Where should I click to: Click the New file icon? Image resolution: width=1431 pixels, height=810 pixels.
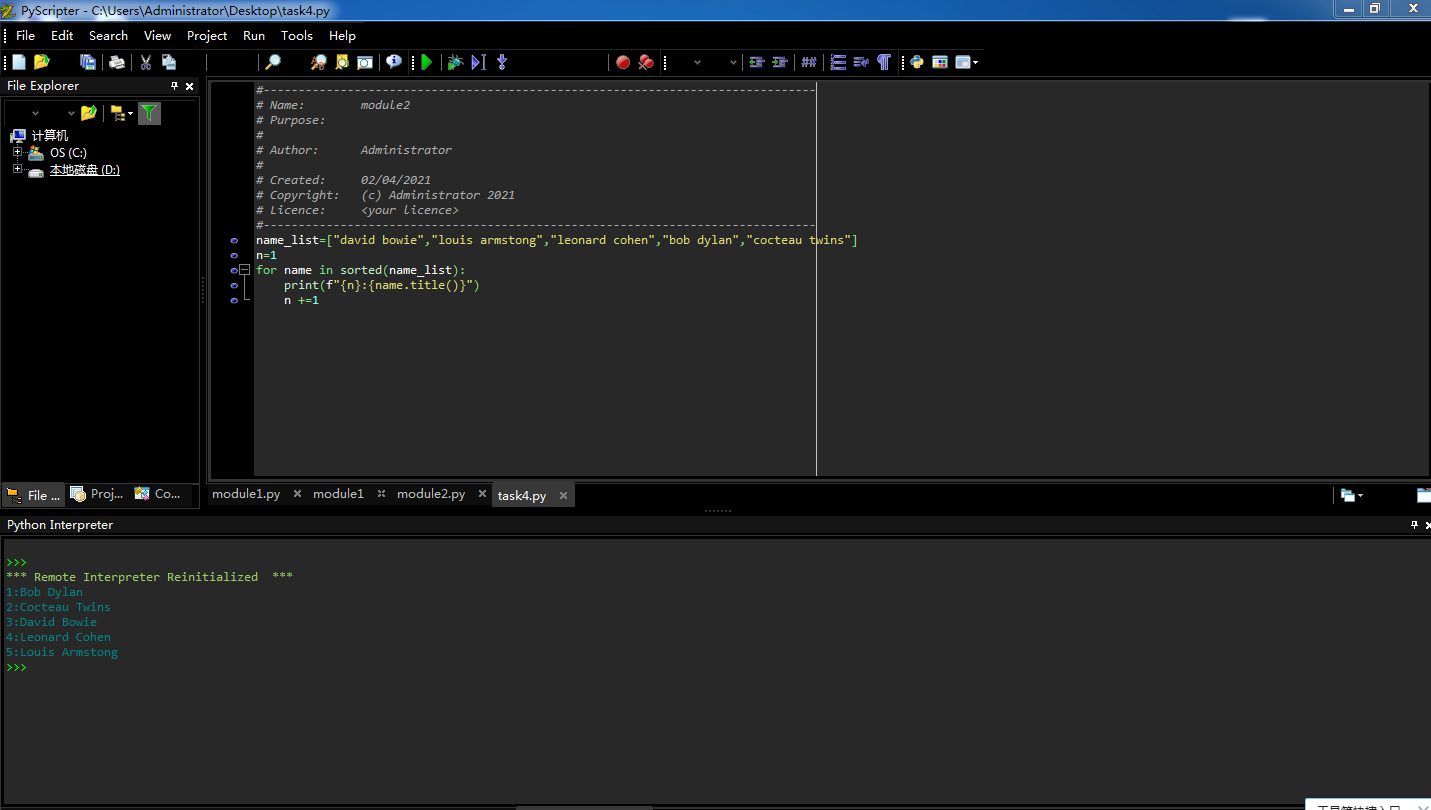pos(18,62)
